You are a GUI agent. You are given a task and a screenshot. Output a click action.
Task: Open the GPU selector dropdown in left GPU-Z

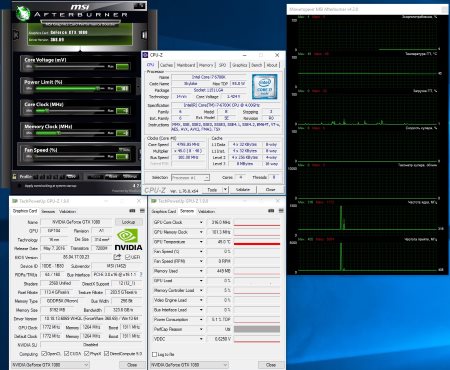click(50, 365)
